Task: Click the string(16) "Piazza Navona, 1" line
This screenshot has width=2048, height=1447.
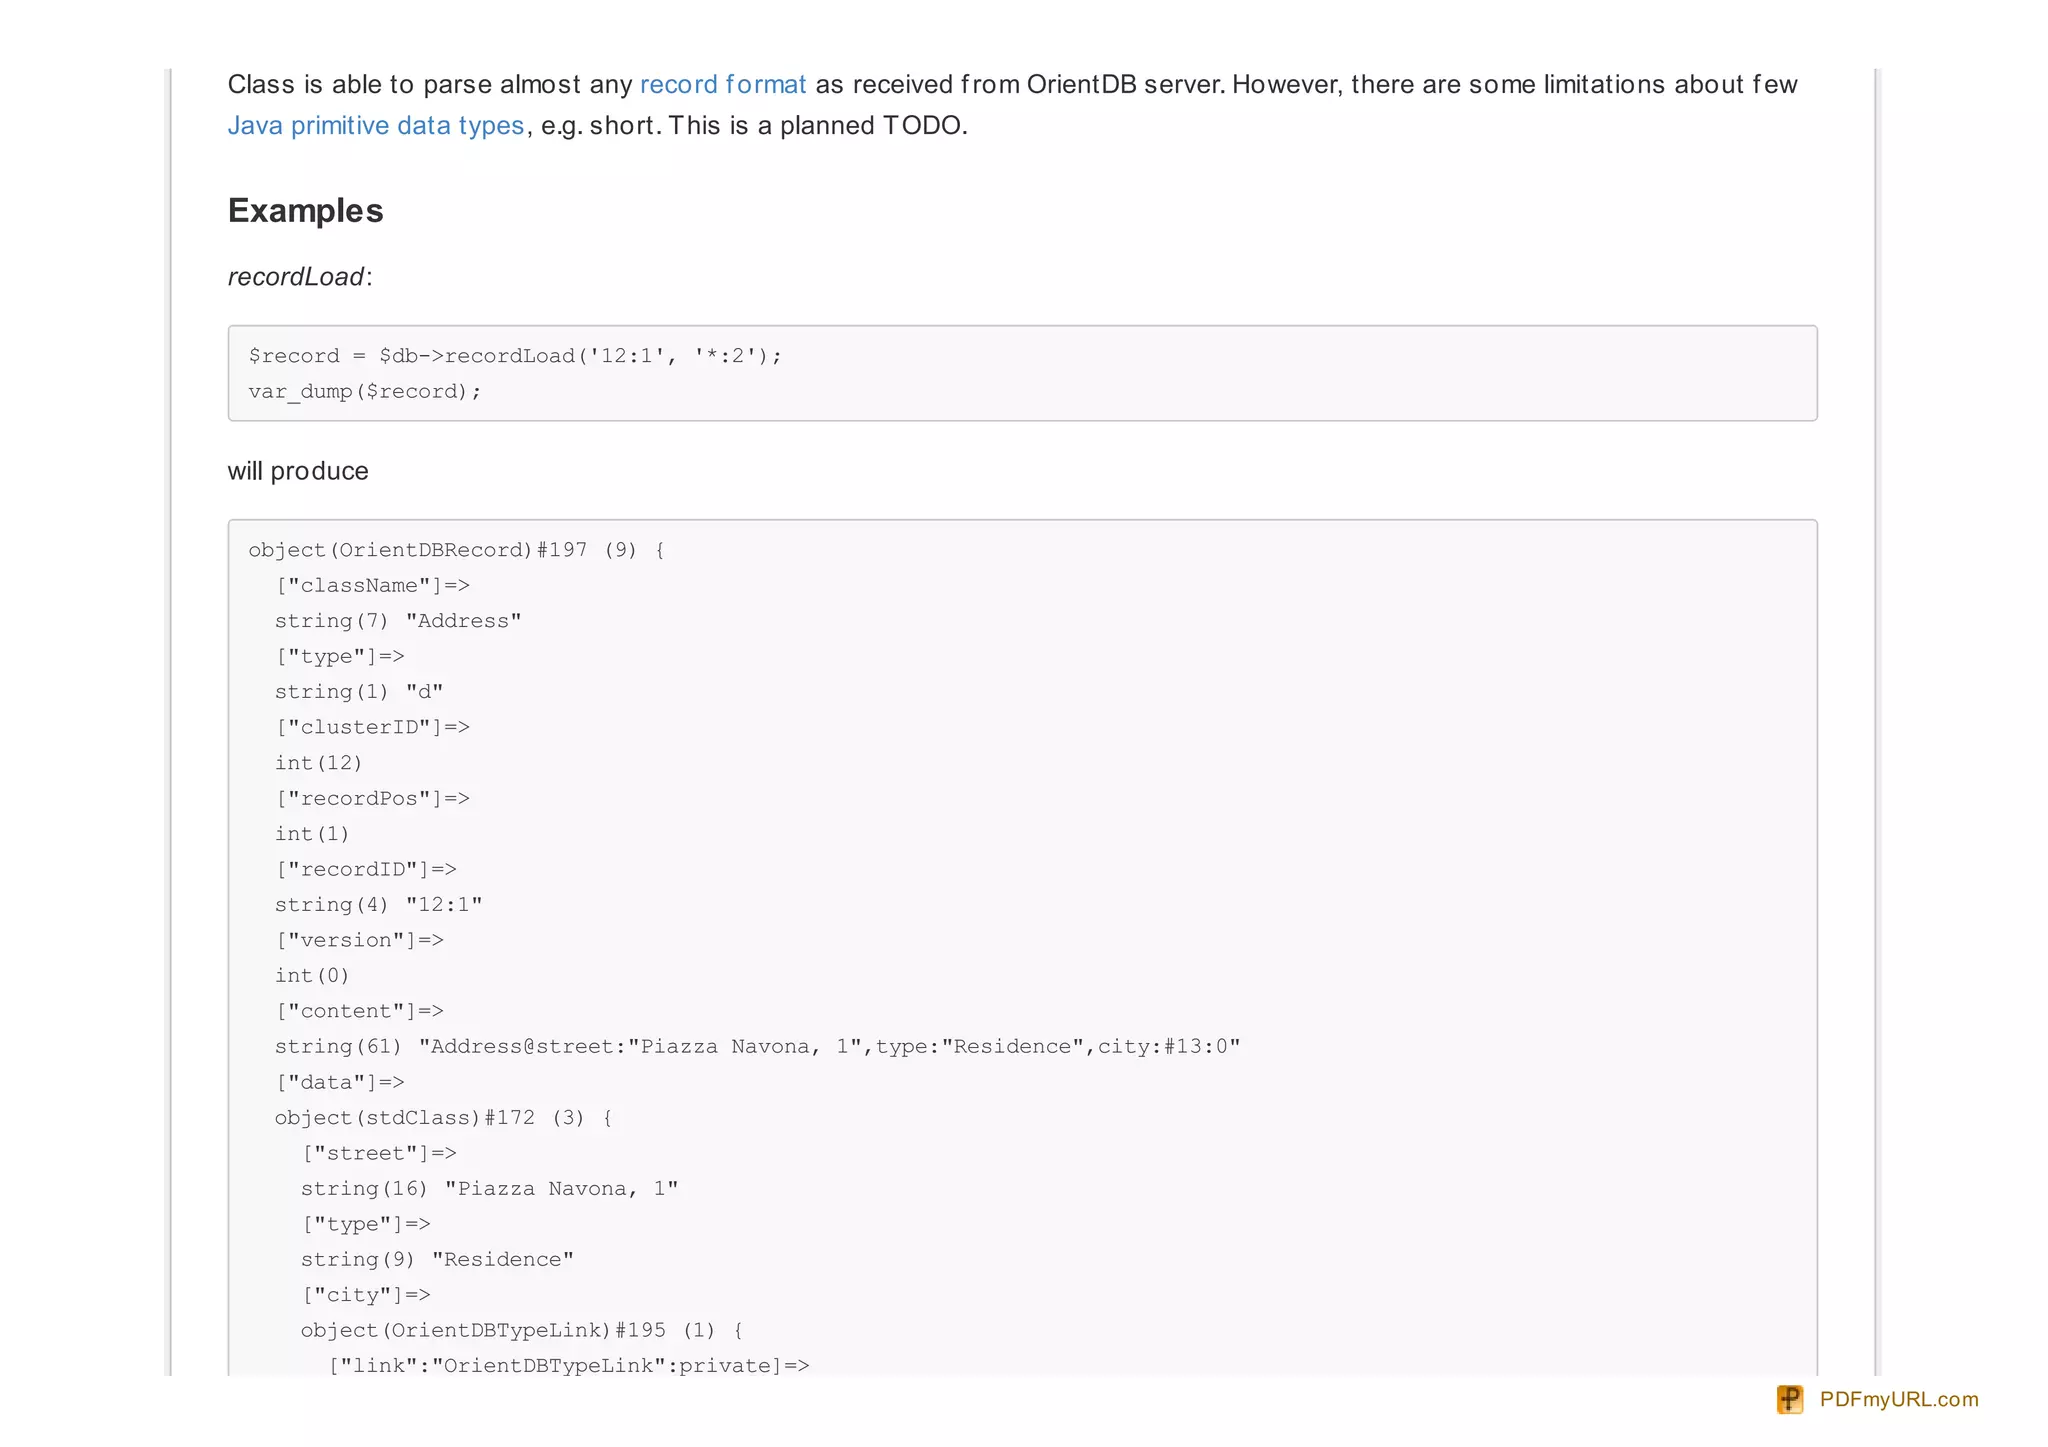Action: [489, 1189]
